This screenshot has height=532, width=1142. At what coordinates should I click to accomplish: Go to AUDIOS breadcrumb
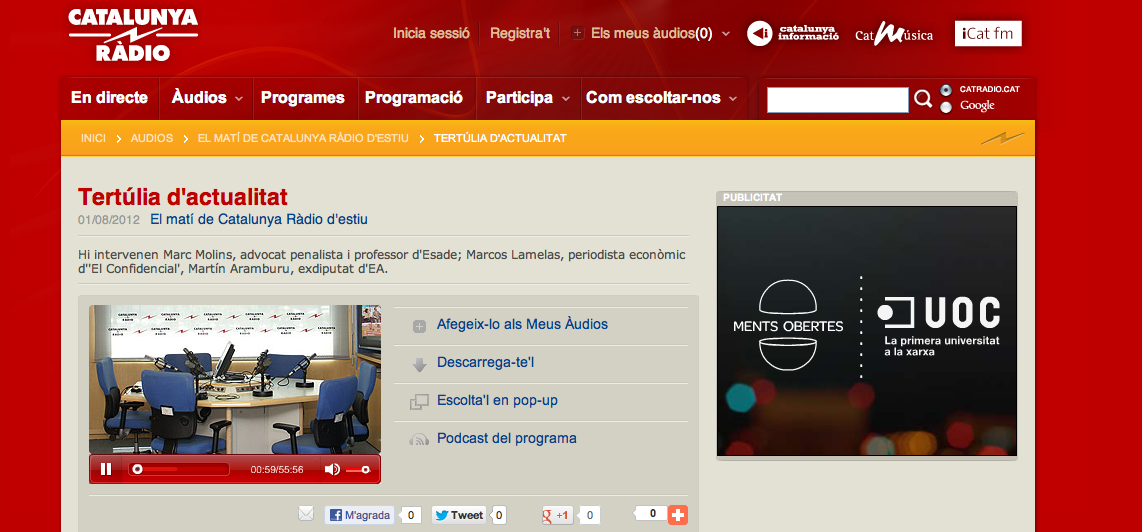151,138
